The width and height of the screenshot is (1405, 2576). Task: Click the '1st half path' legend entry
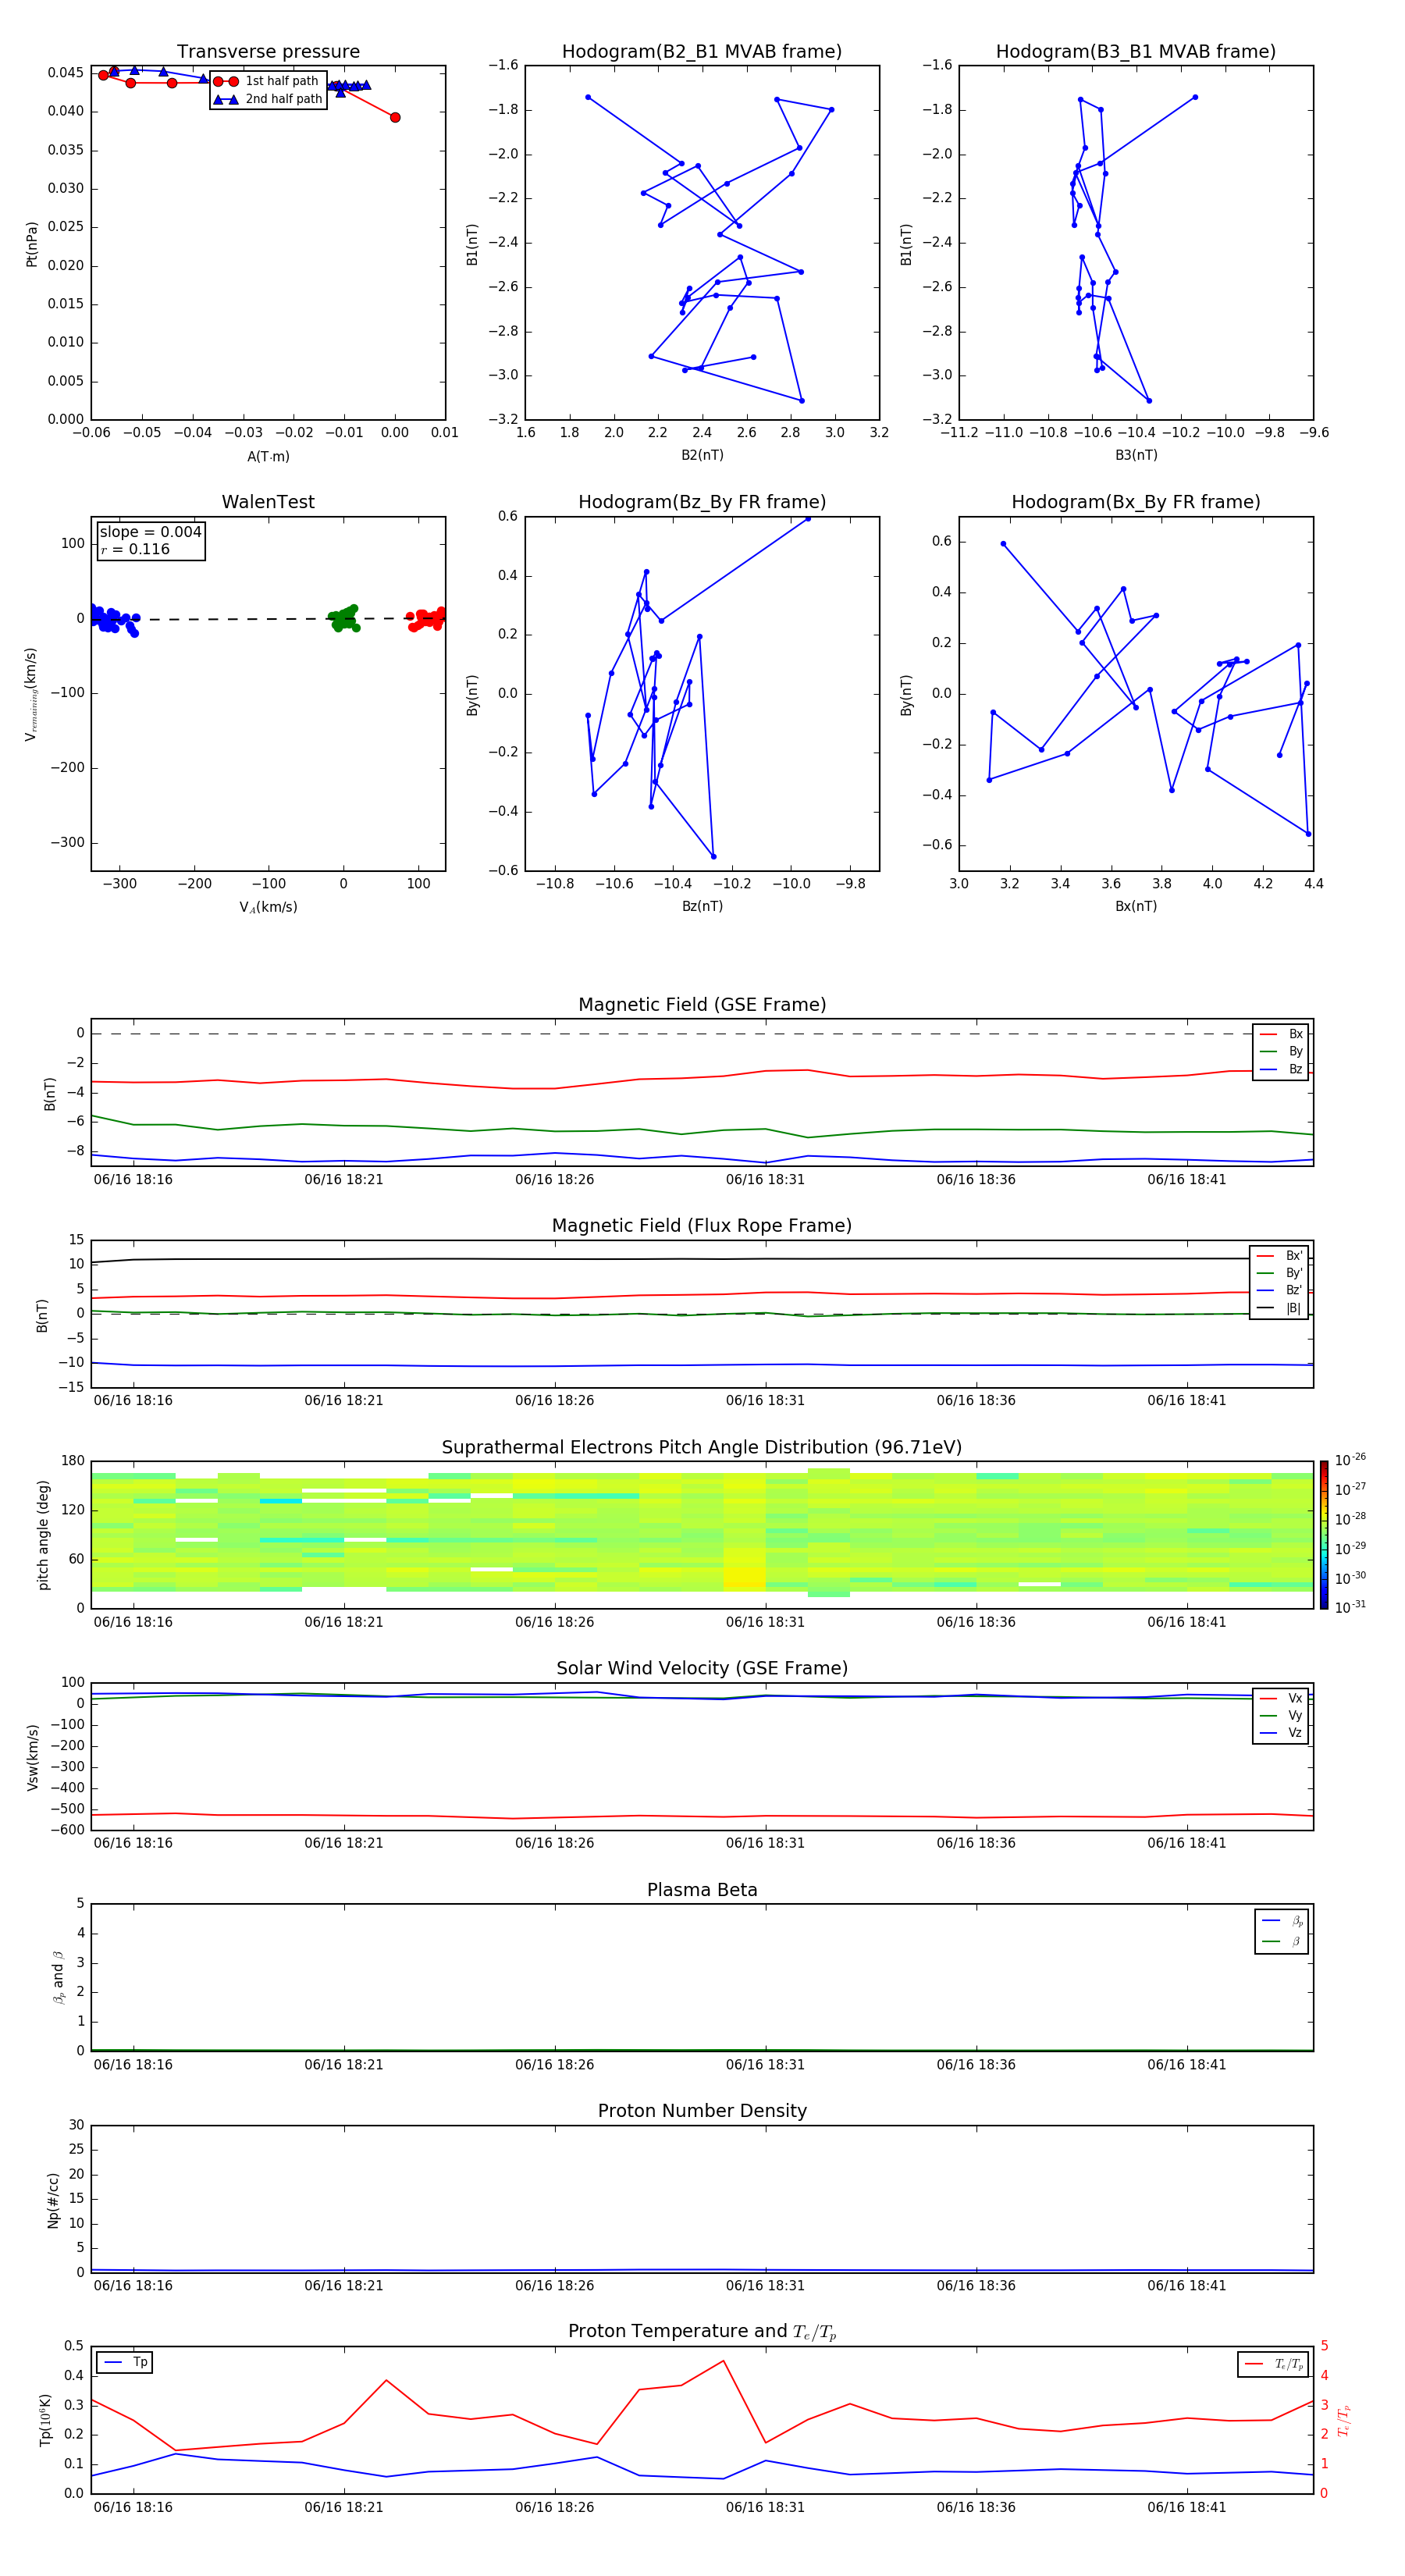point(267,81)
